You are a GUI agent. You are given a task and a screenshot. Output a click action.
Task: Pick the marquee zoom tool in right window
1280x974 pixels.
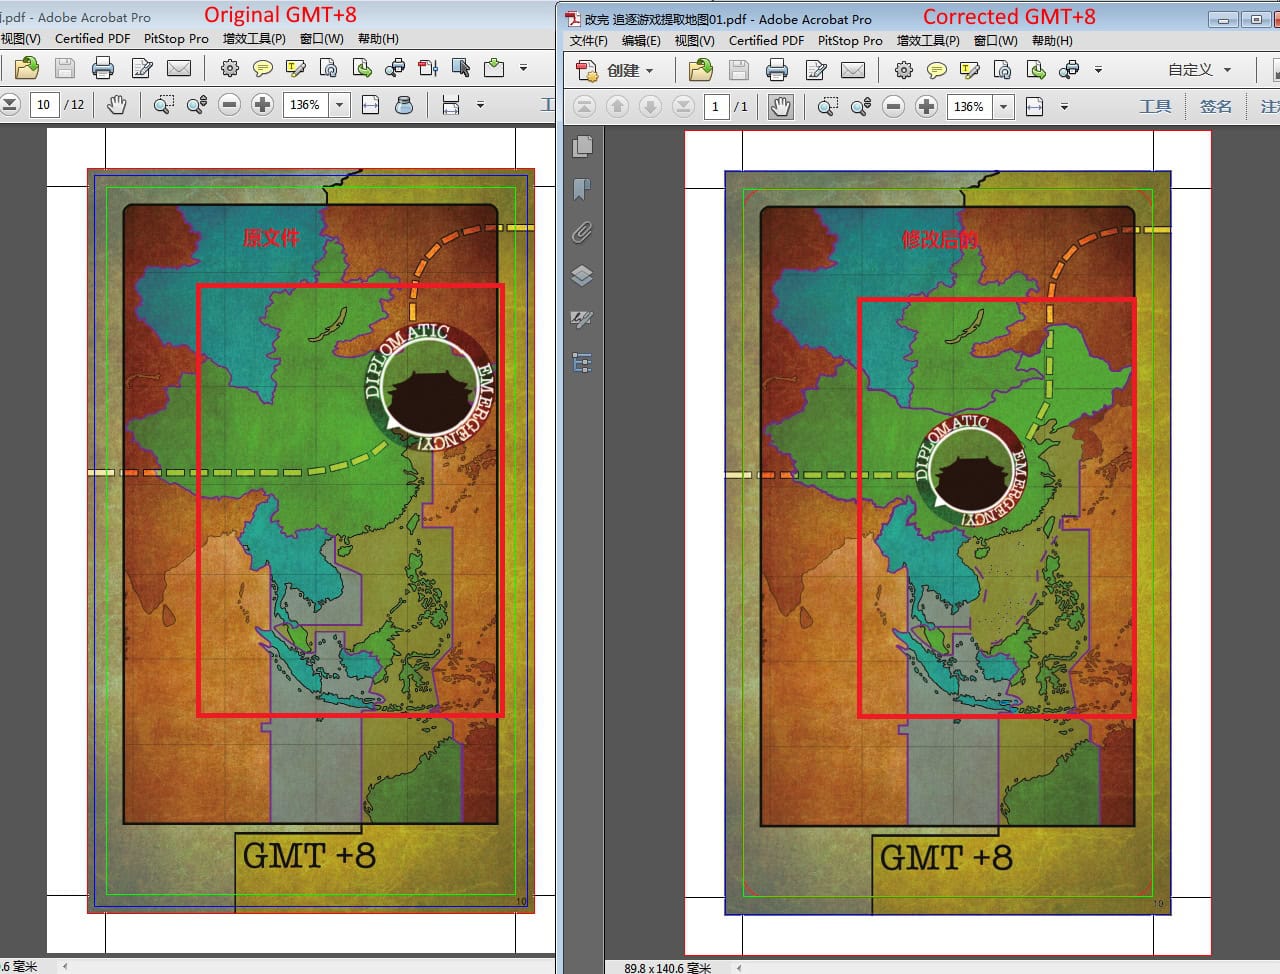pos(828,106)
